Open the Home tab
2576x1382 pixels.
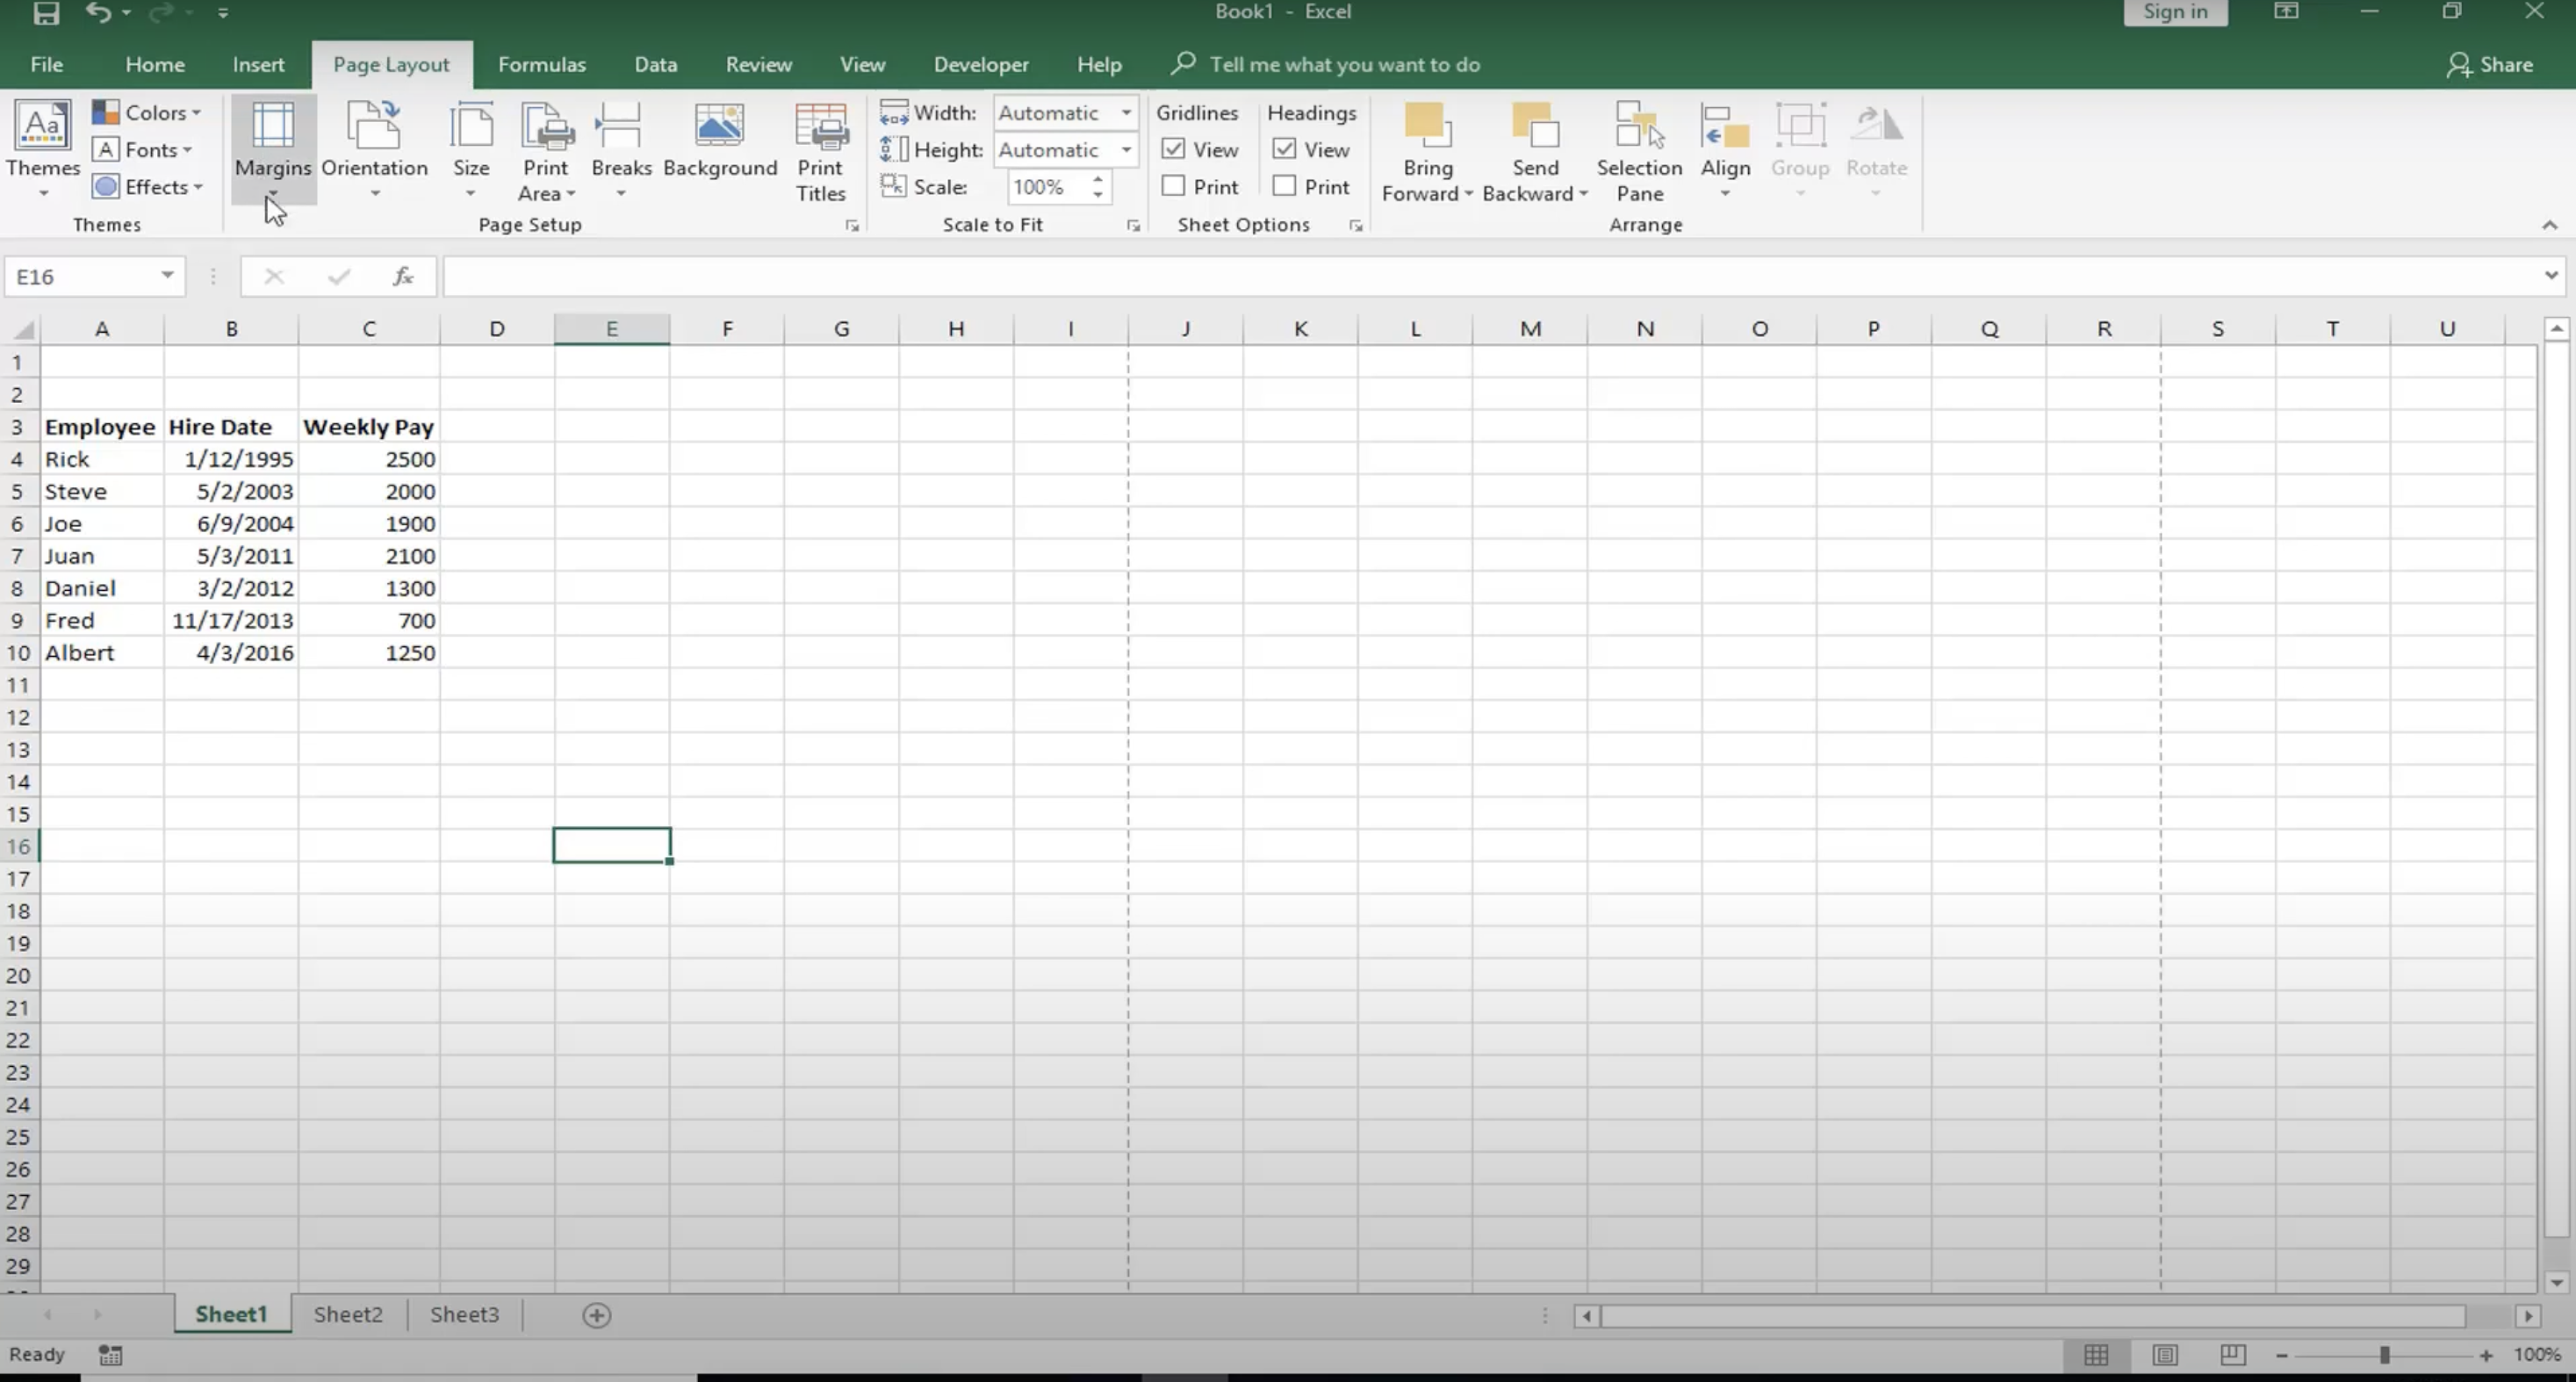coord(155,64)
